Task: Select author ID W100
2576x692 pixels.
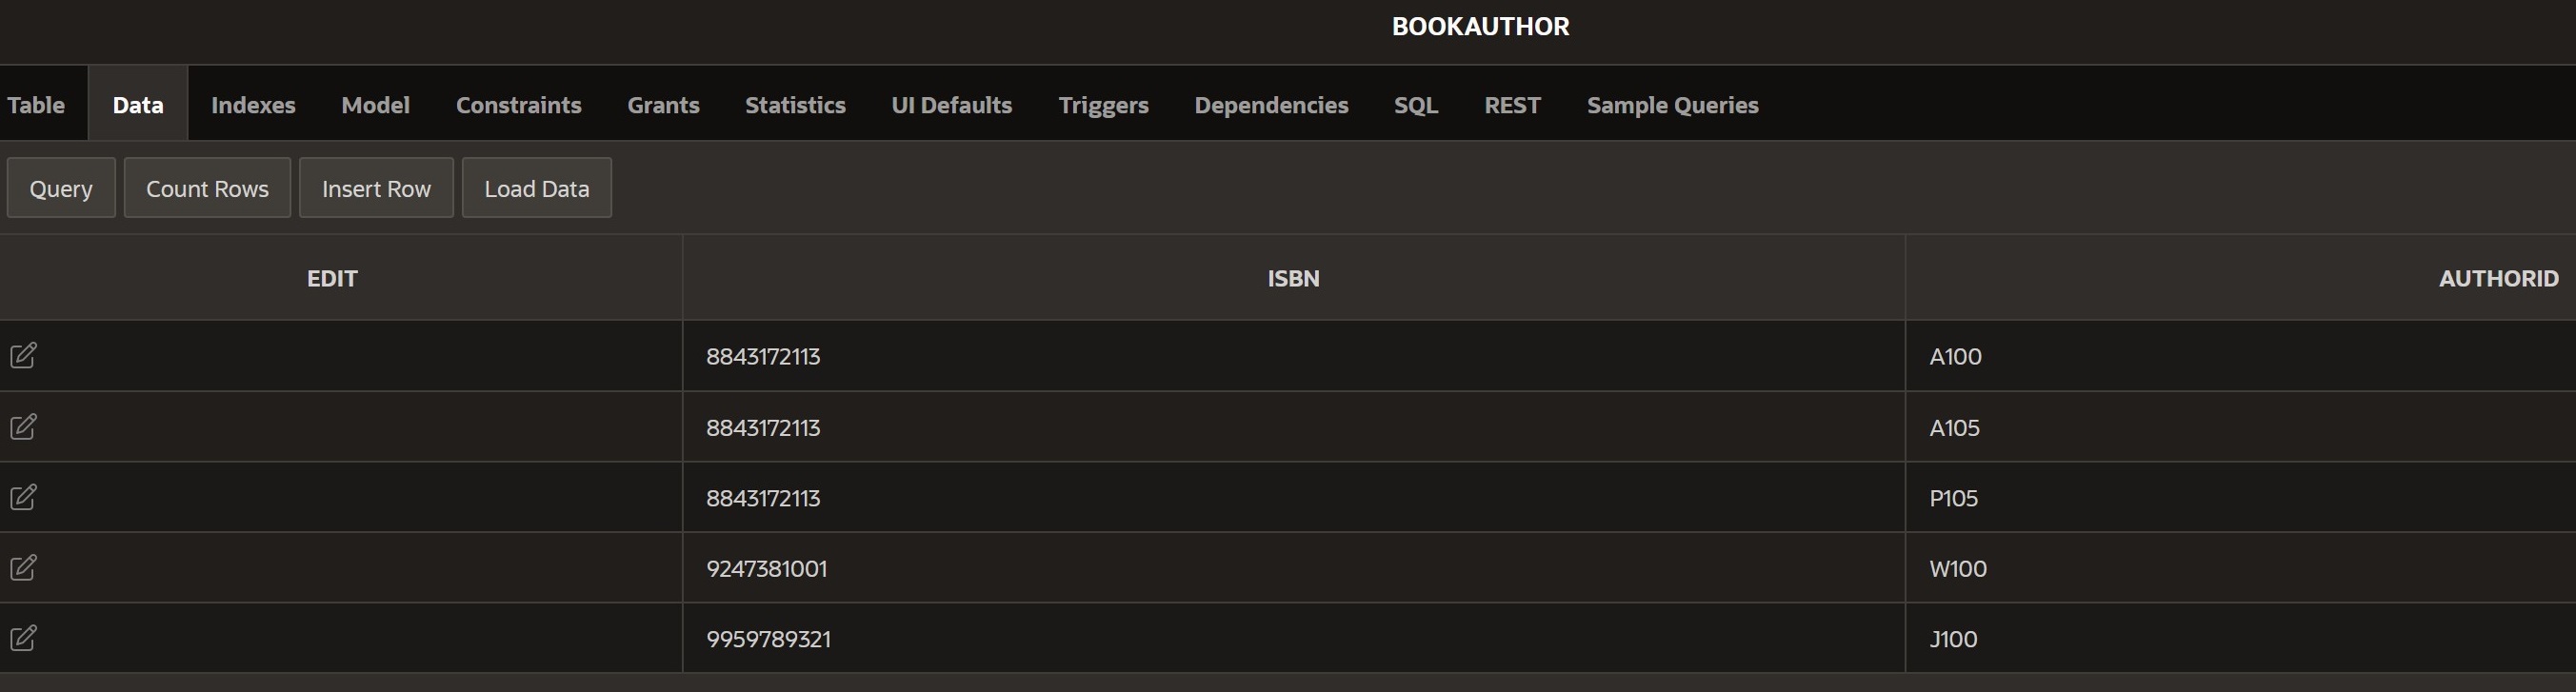Action: point(1958,568)
